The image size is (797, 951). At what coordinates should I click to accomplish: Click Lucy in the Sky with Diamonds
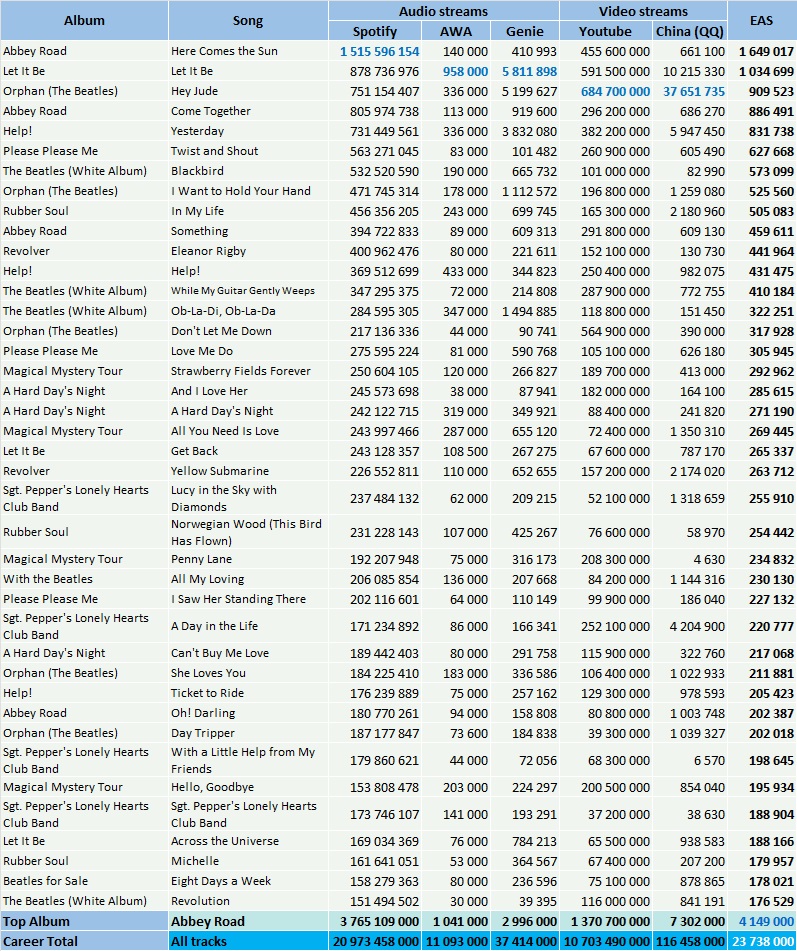tap(248, 499)
